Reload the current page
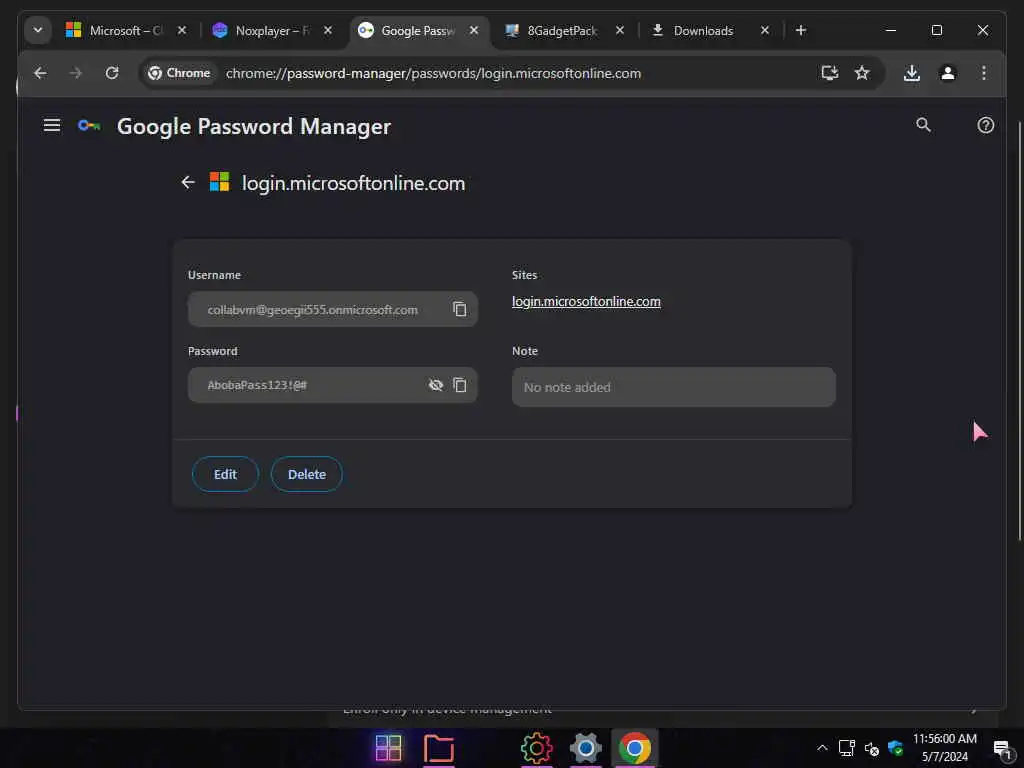 [112, 73]
